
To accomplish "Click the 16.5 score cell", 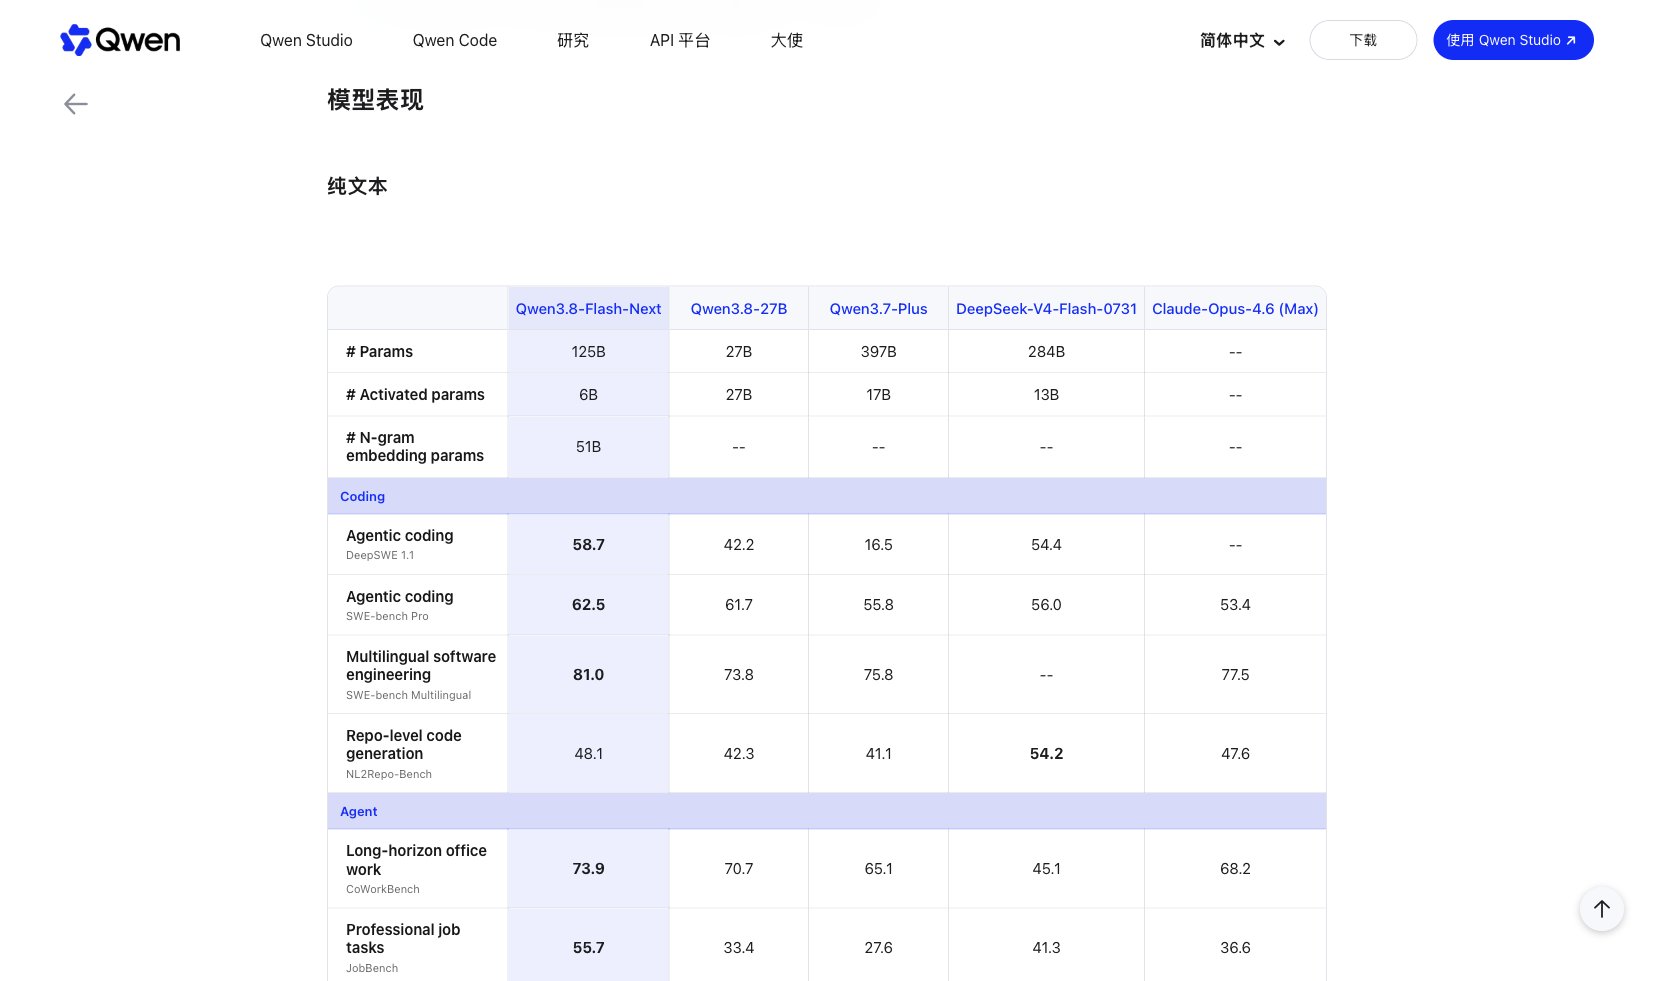I will click(878, 545).
